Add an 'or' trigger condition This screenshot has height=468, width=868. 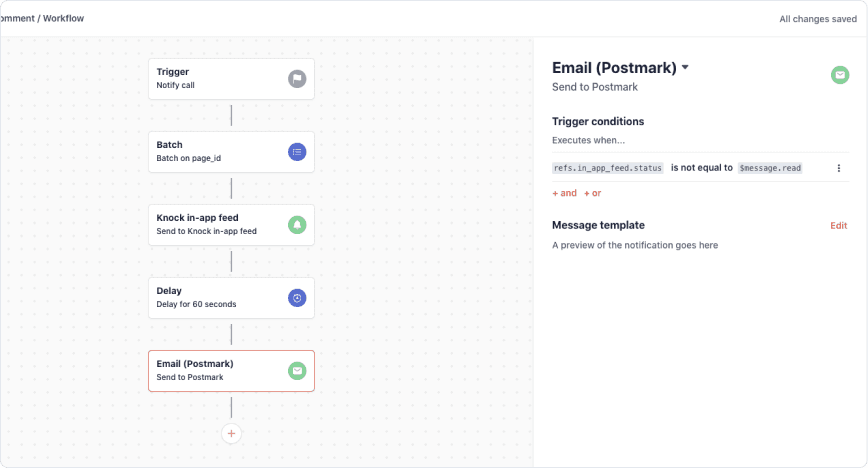point(593,193)
